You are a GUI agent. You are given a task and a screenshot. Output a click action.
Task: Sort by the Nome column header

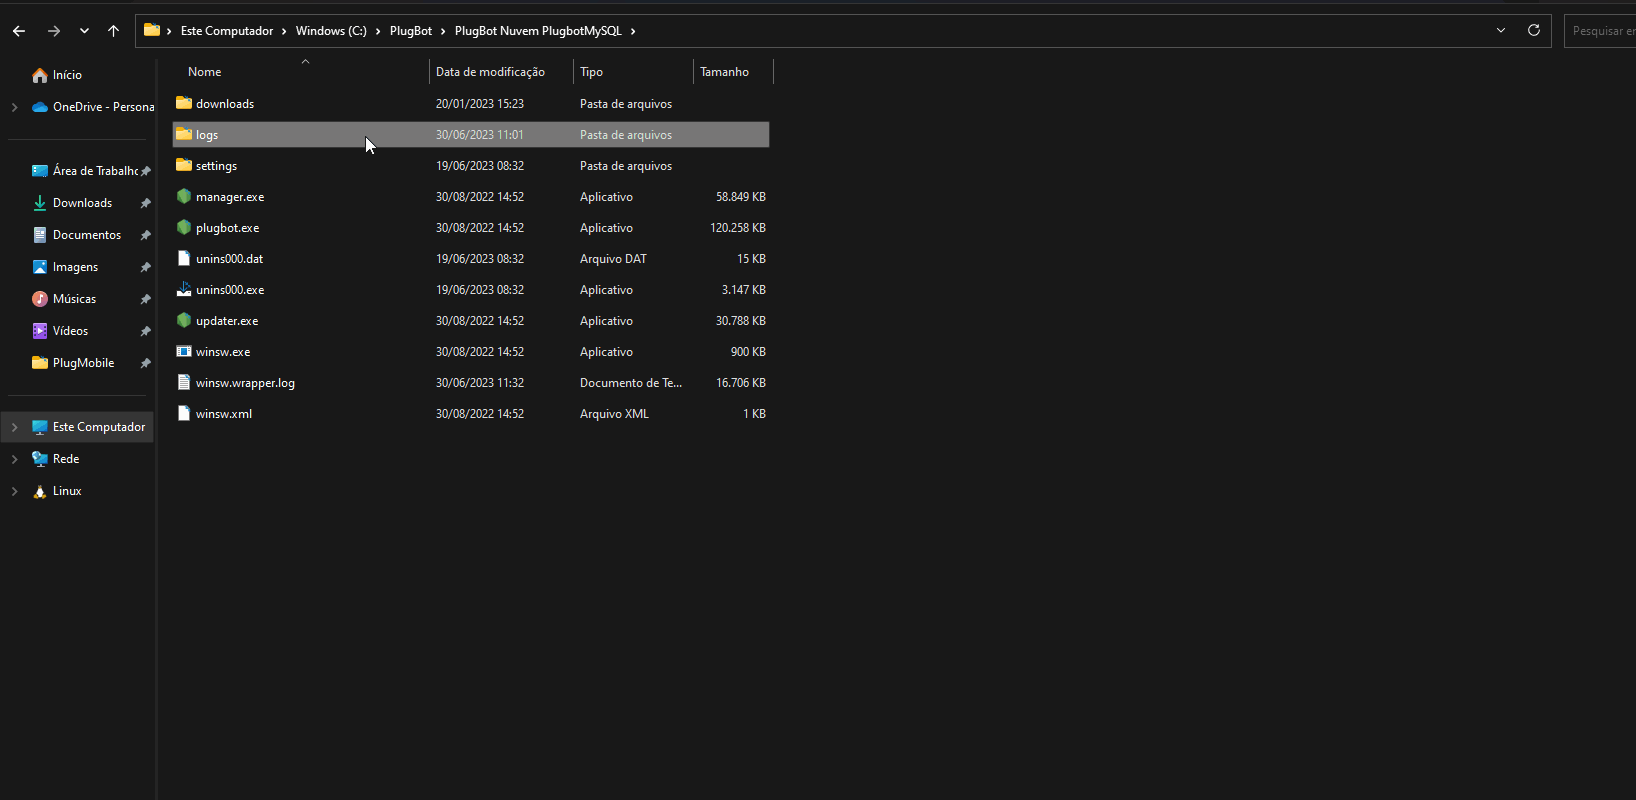(x=205, y=72)
